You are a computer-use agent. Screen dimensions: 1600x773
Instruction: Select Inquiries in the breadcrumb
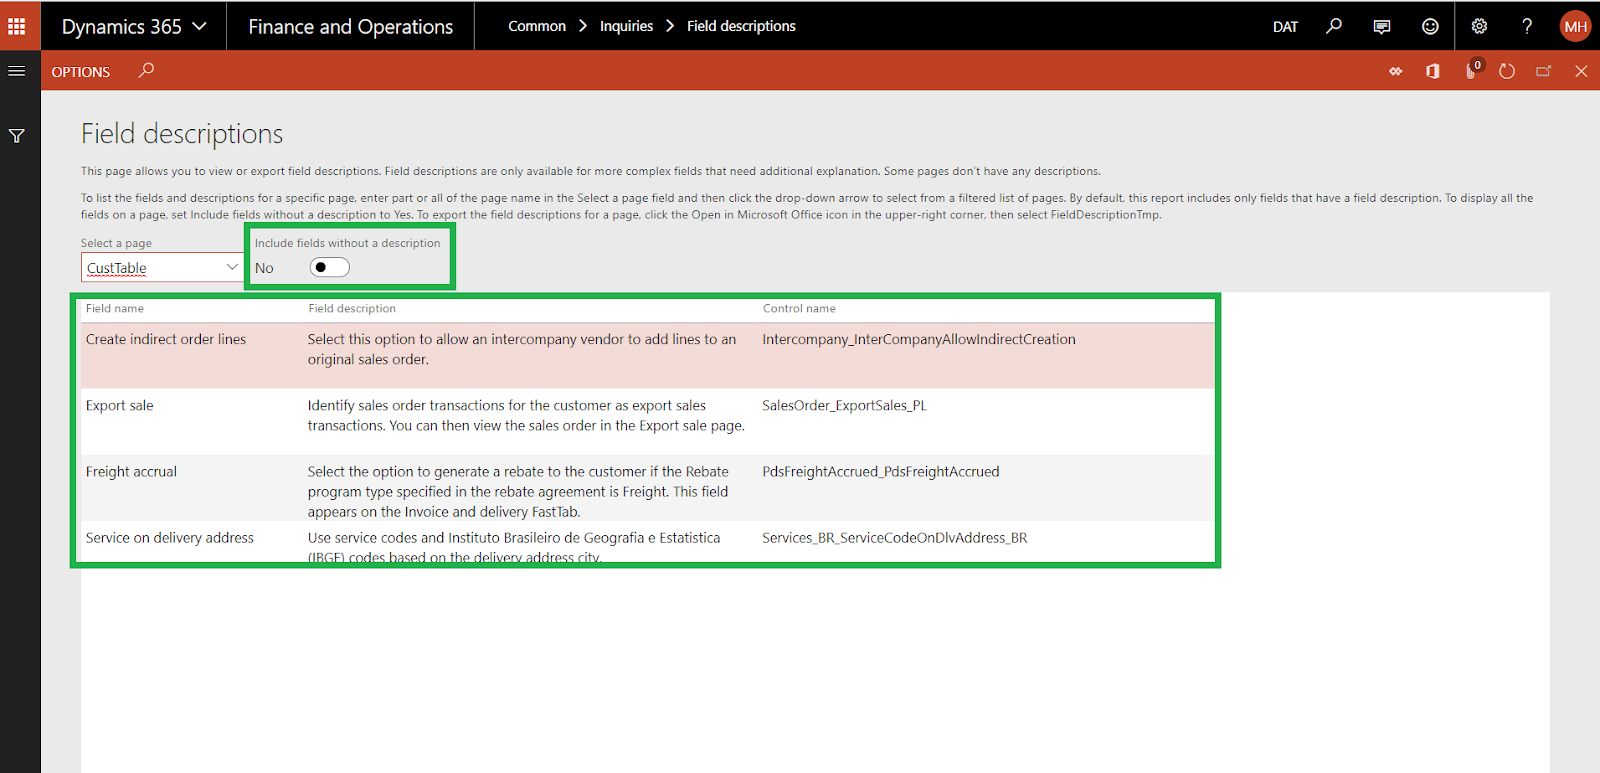pyautogui.click(x=626, y=26)
